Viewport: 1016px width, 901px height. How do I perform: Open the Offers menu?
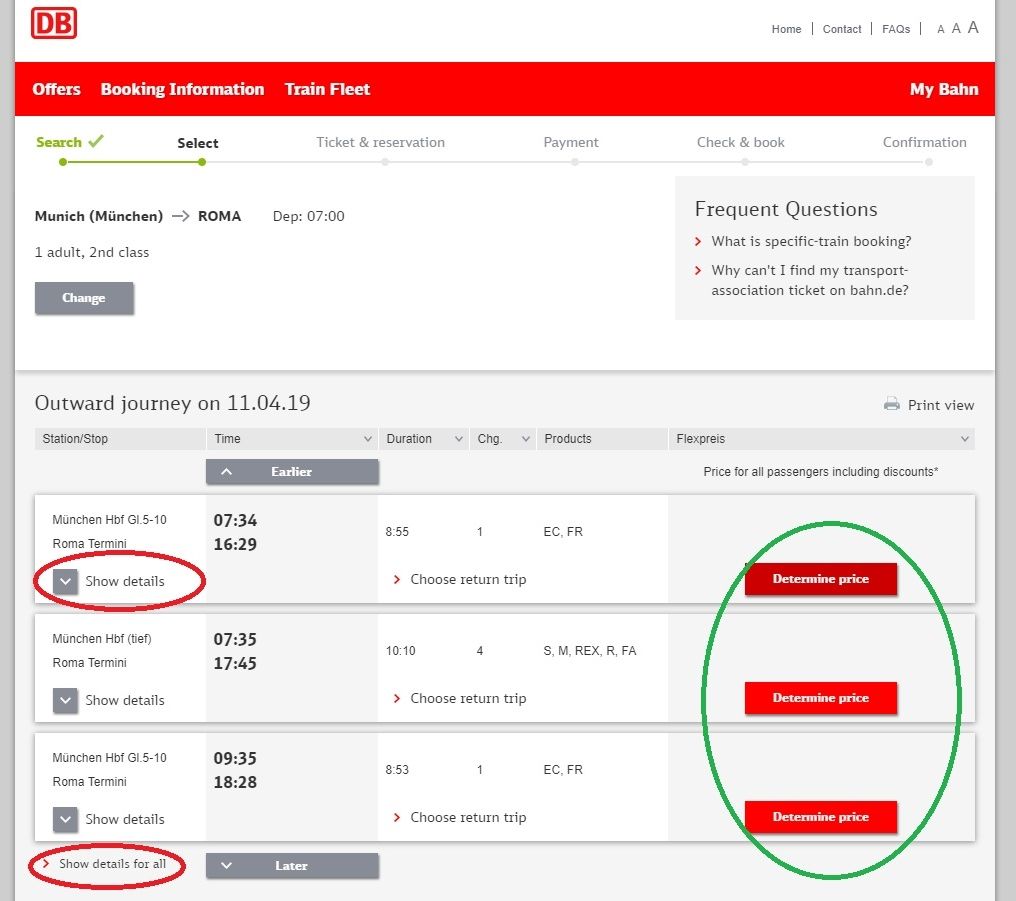click(56, 89)
